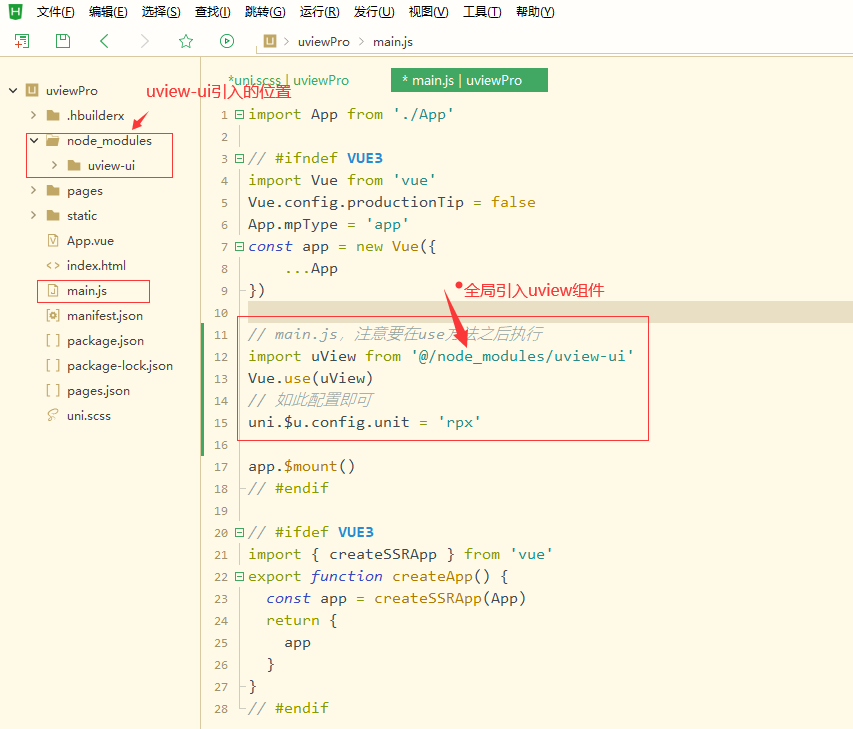Expand the pages folder
The width and height of the screenshot is (853, 729).
pos(33,190)
